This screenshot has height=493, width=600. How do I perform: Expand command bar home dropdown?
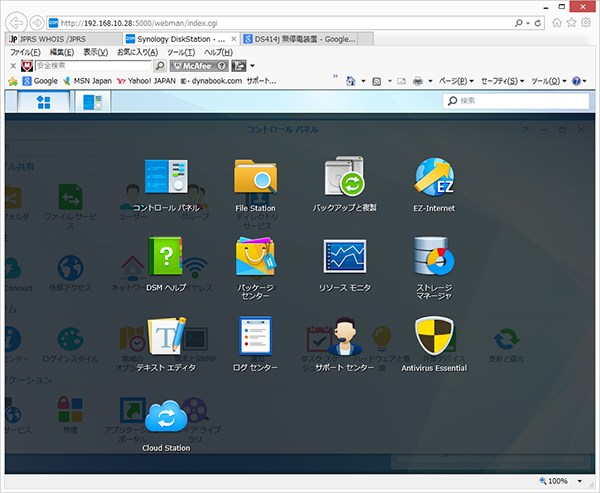point(364,81)
